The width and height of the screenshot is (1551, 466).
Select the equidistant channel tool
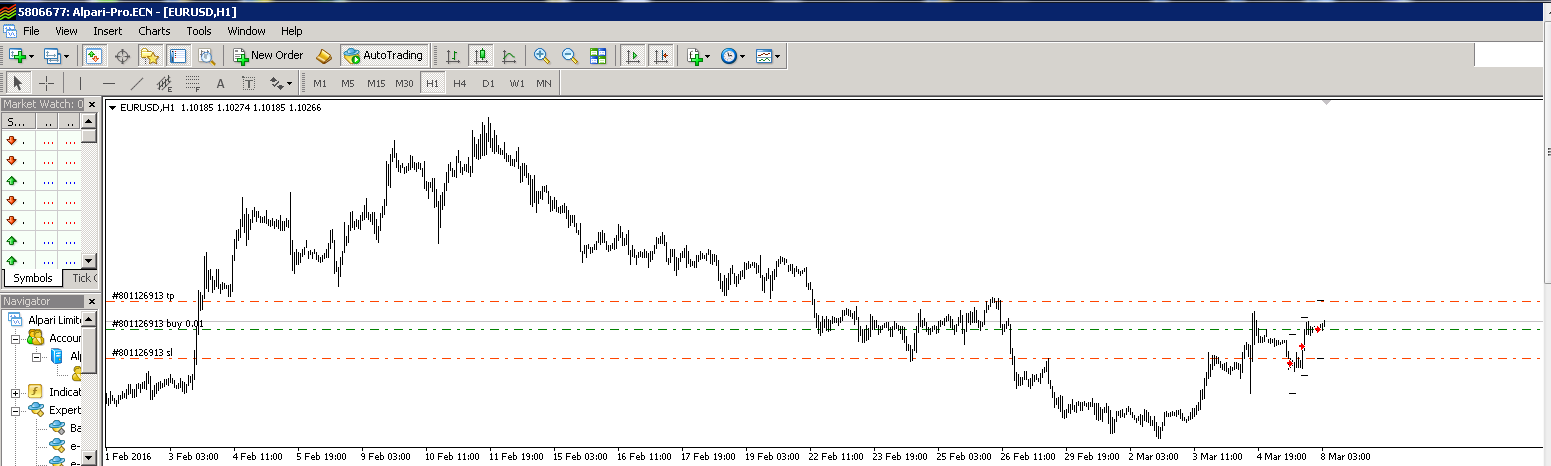(165, 83)
